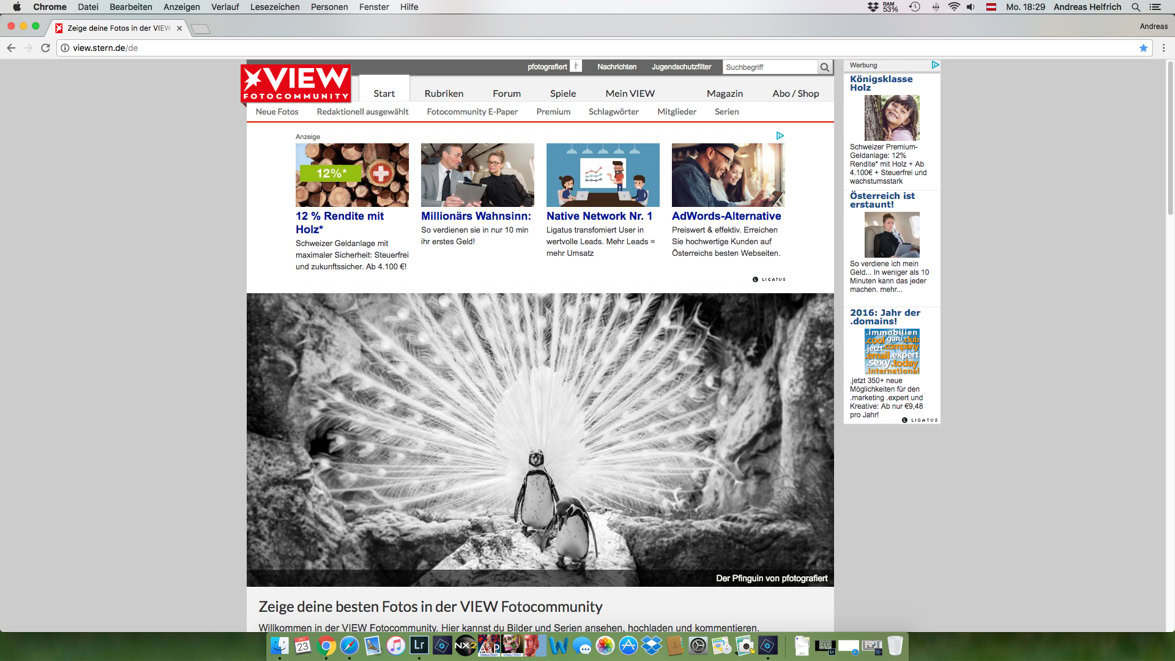The width and height of the screenshot is (1175, 661).
Task: Launch Safari from the dock
Action: click(349, 645)
